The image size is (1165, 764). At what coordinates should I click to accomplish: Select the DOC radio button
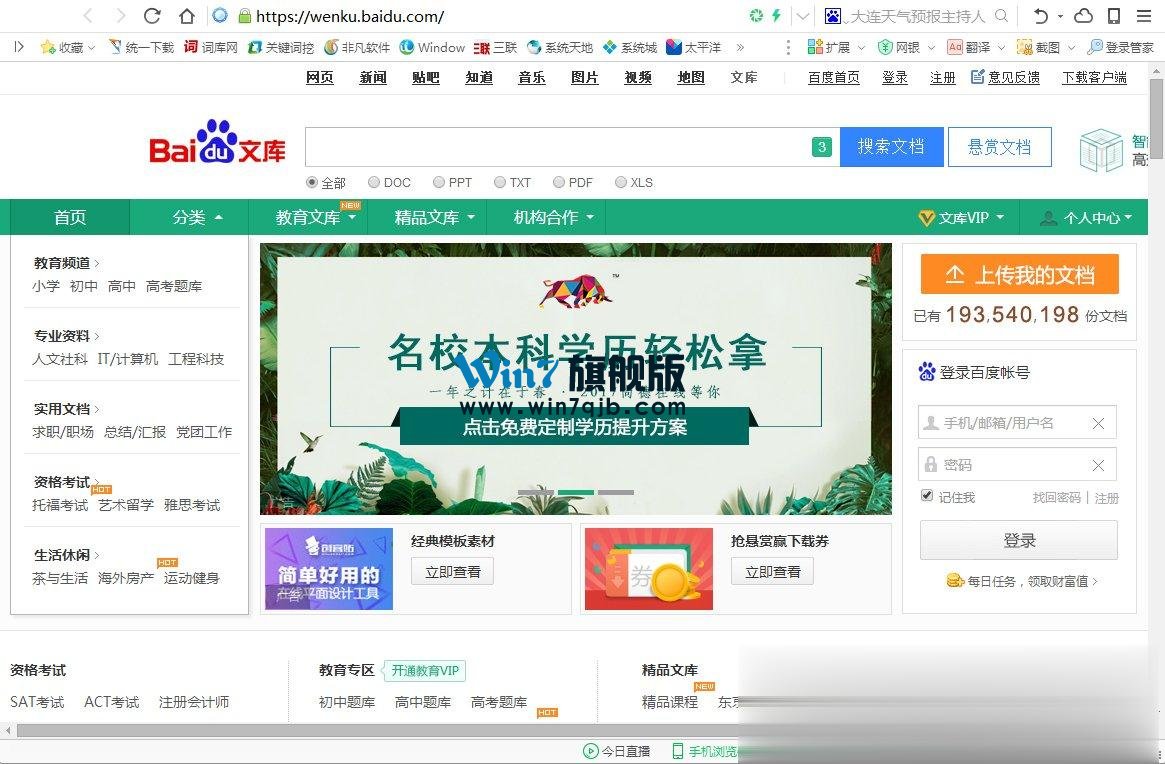coord(374,182)
